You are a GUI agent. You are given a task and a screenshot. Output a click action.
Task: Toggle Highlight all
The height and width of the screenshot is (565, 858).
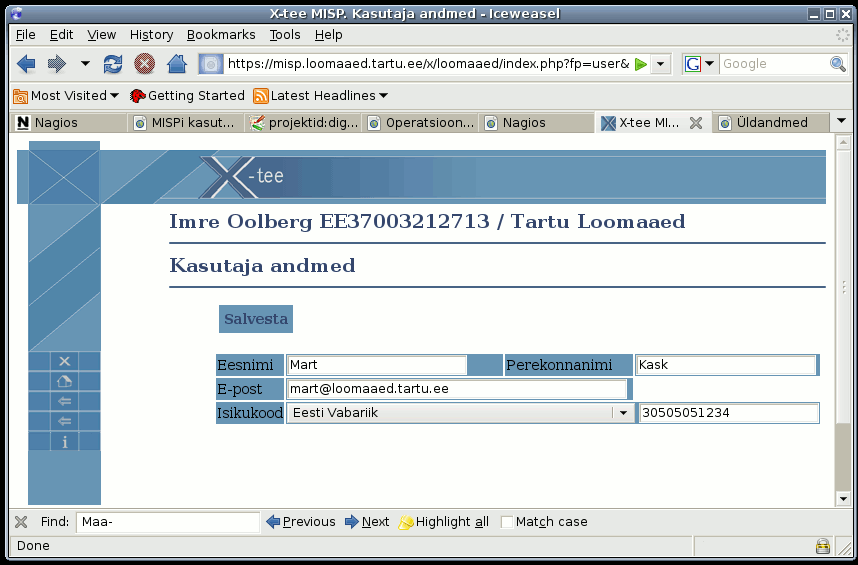444,522
